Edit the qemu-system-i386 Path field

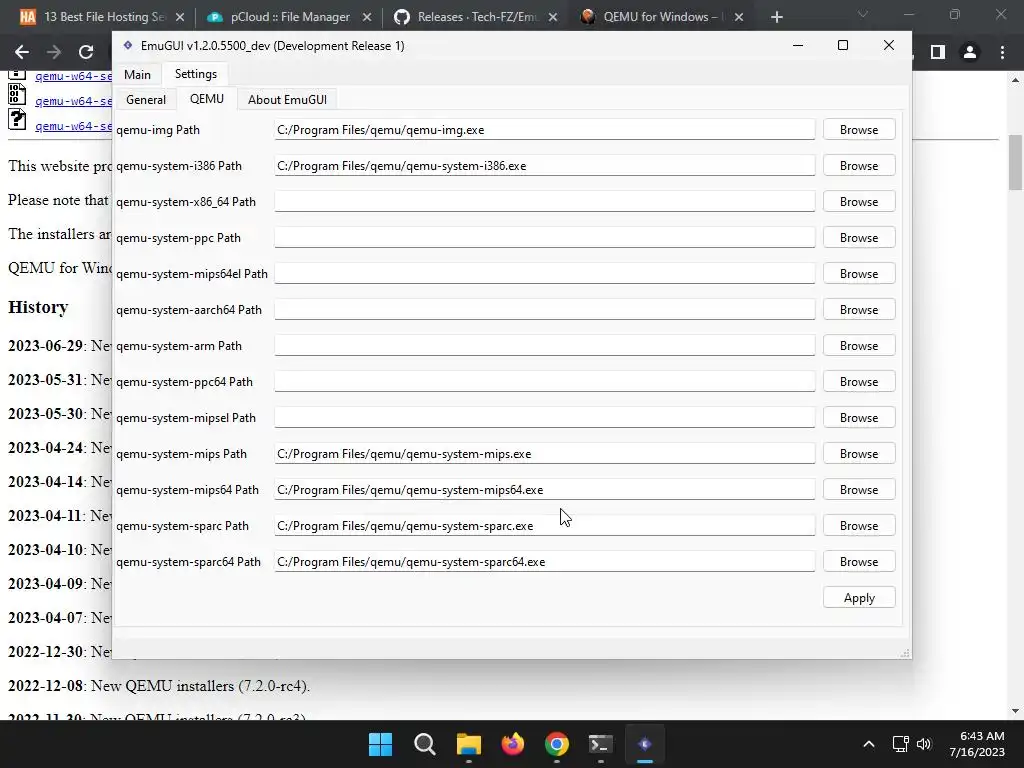click(x=545, y=165)
